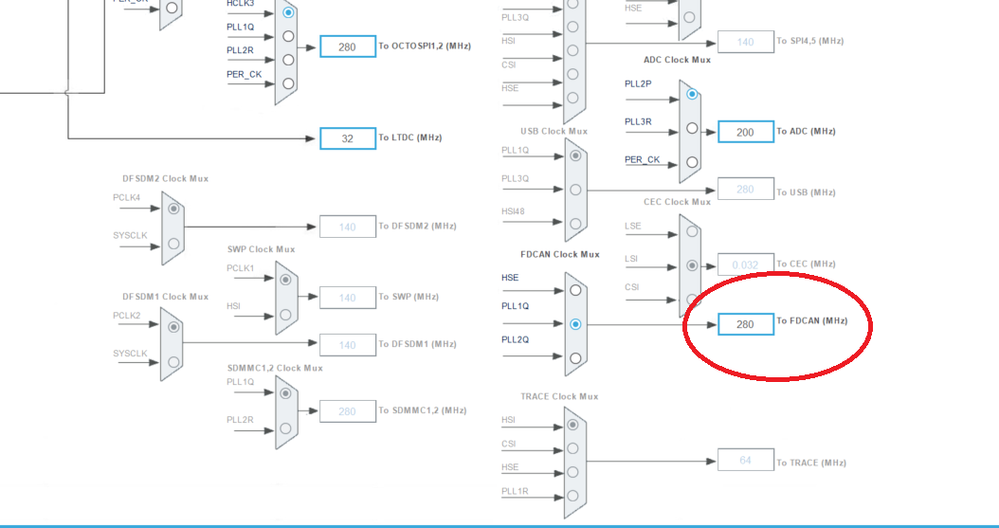Select CSI in SPI4,5 mux
Screen dimensions: 999x528
tap(573, 75)
